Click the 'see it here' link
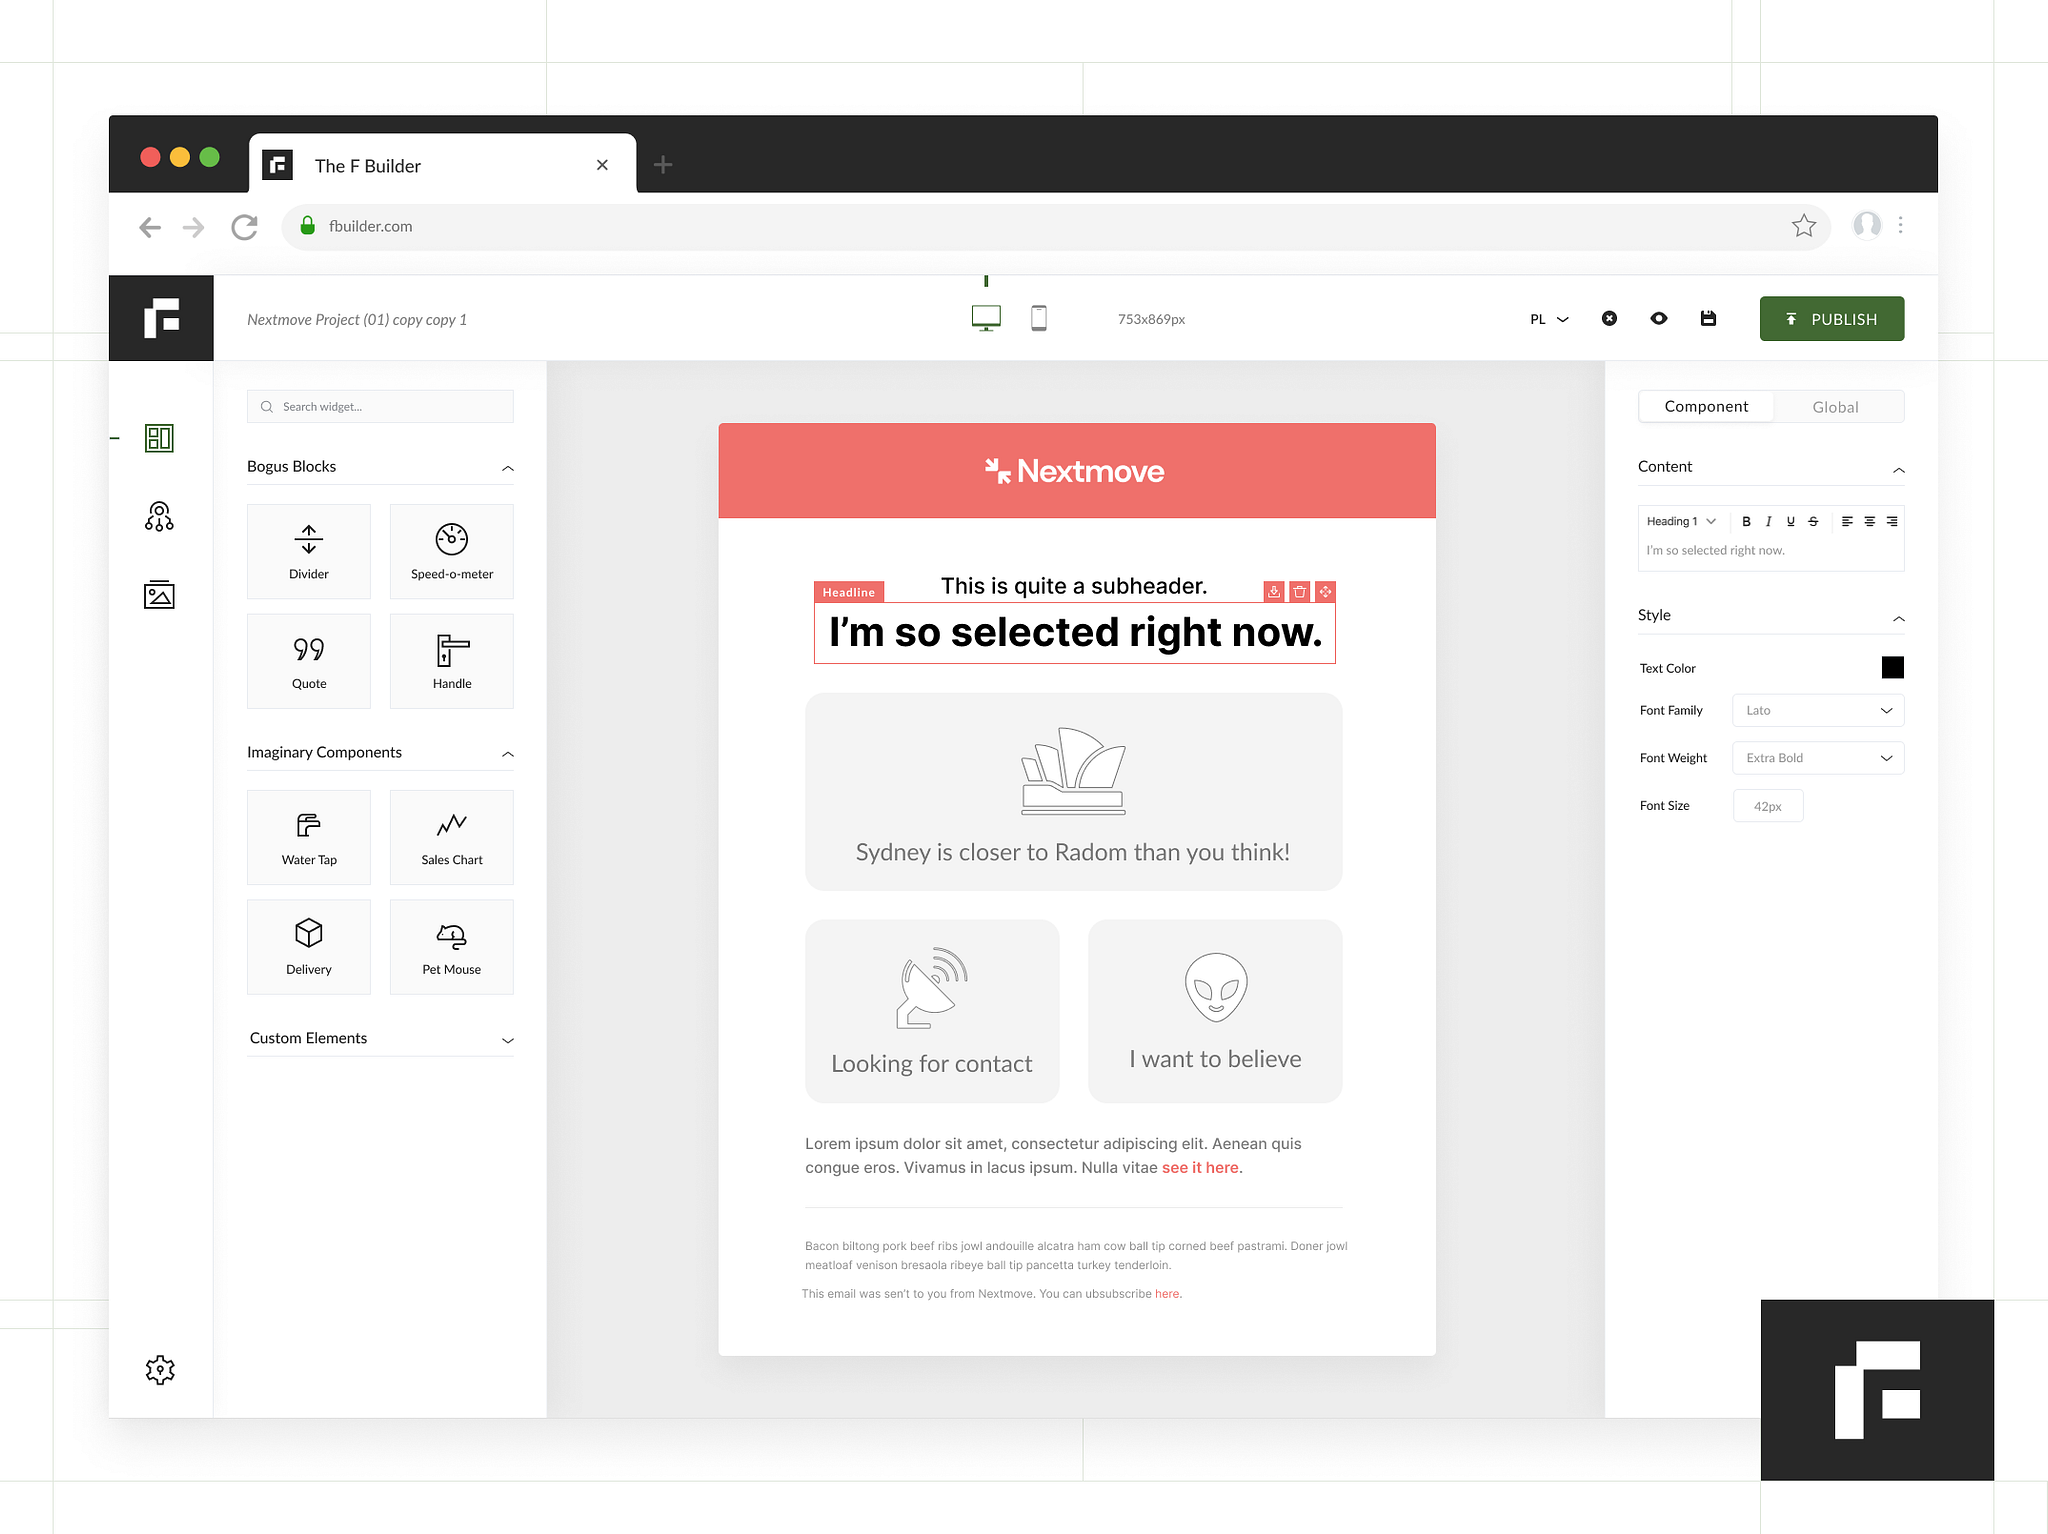The height and width of the screenshot is (1534, 2048). pos(1199,1168)
